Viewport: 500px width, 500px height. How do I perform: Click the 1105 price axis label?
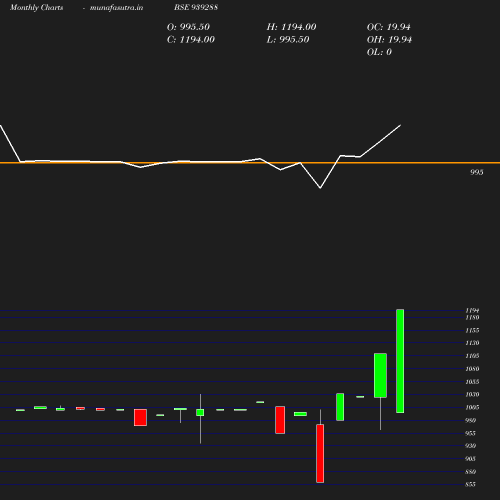click(x=472, y=356)
